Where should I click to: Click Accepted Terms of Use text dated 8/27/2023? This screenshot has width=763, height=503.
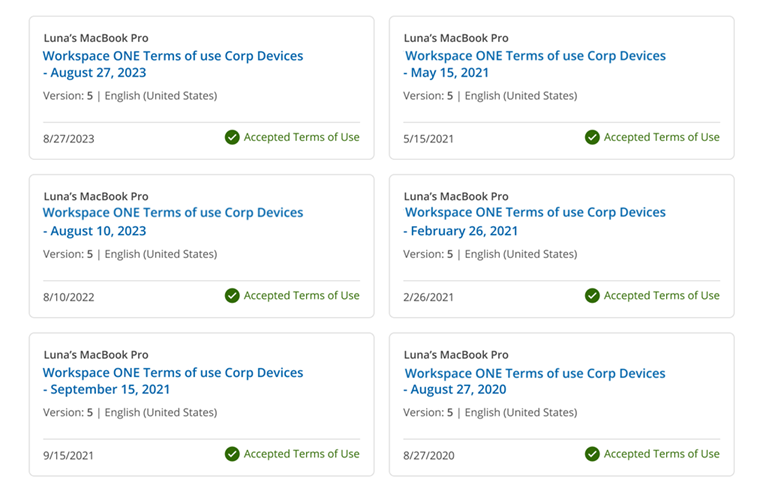[x=302, y=137]
